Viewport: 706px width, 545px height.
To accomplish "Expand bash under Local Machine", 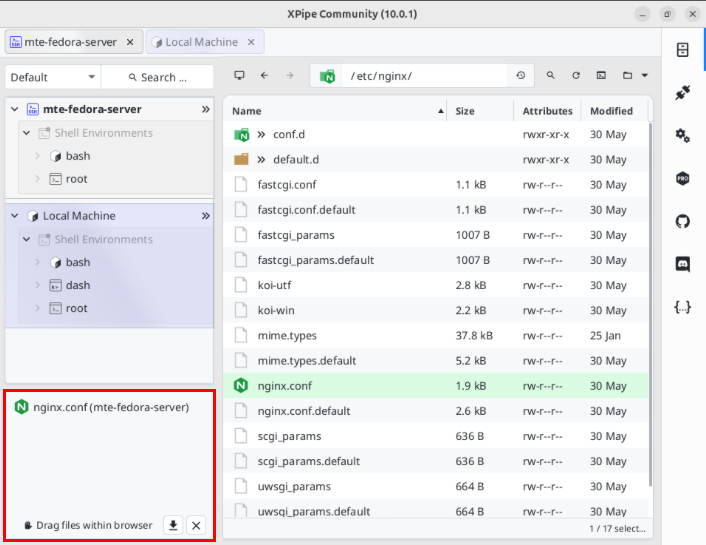I will 37,262.
